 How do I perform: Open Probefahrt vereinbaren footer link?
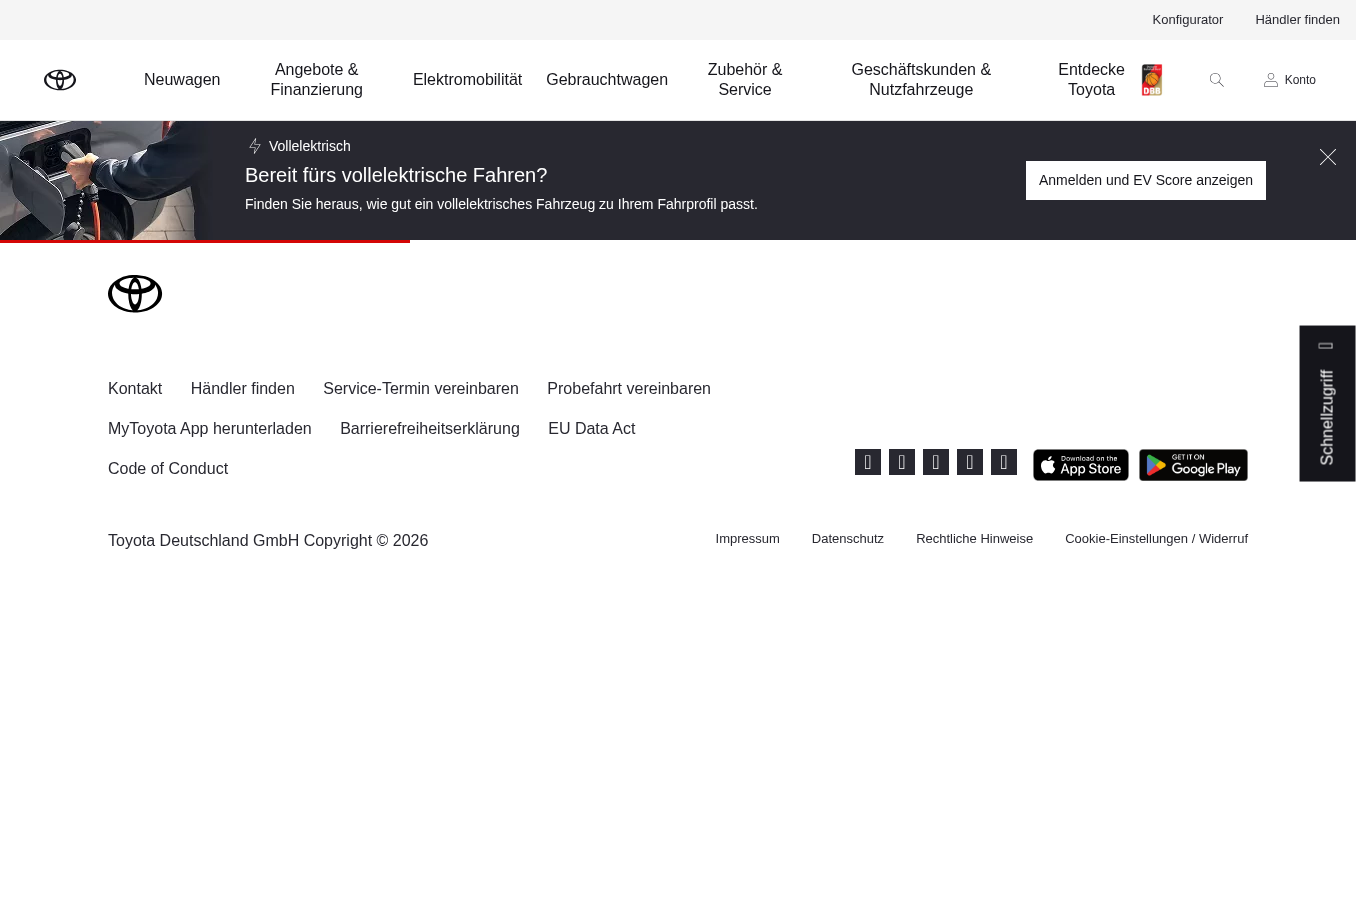coord(629,389)
